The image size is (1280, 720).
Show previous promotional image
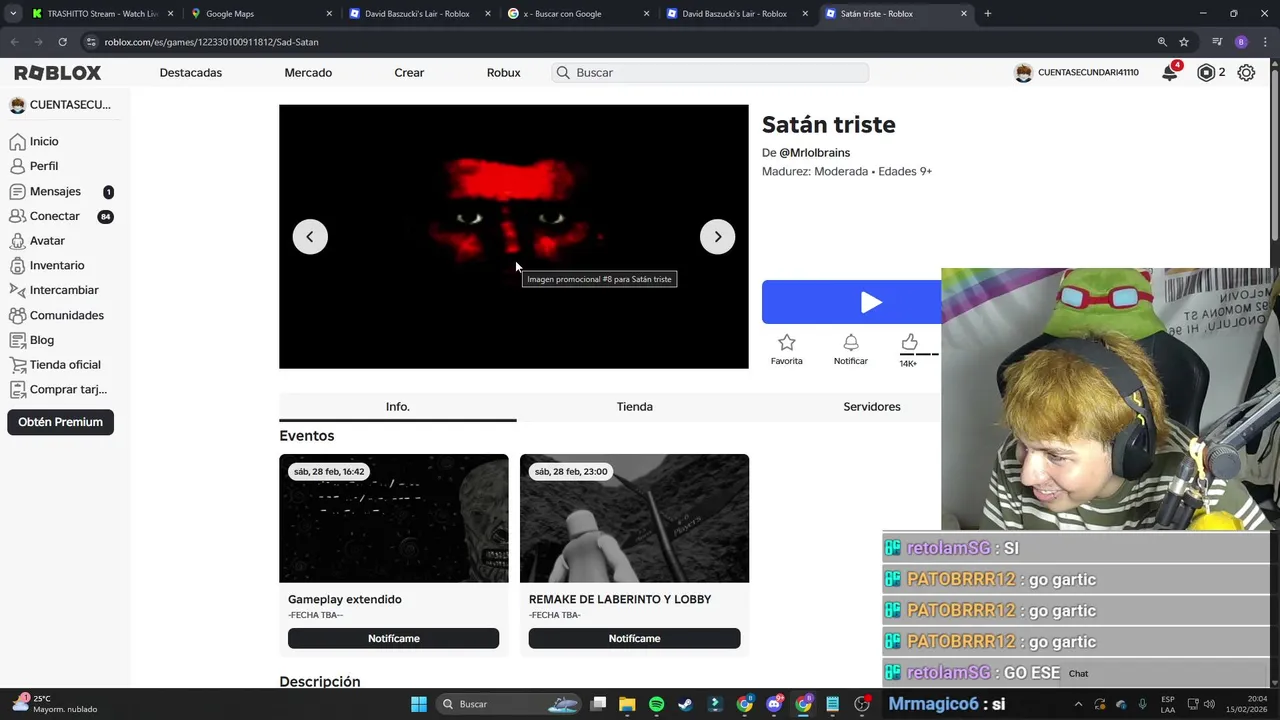coord(310,237)
